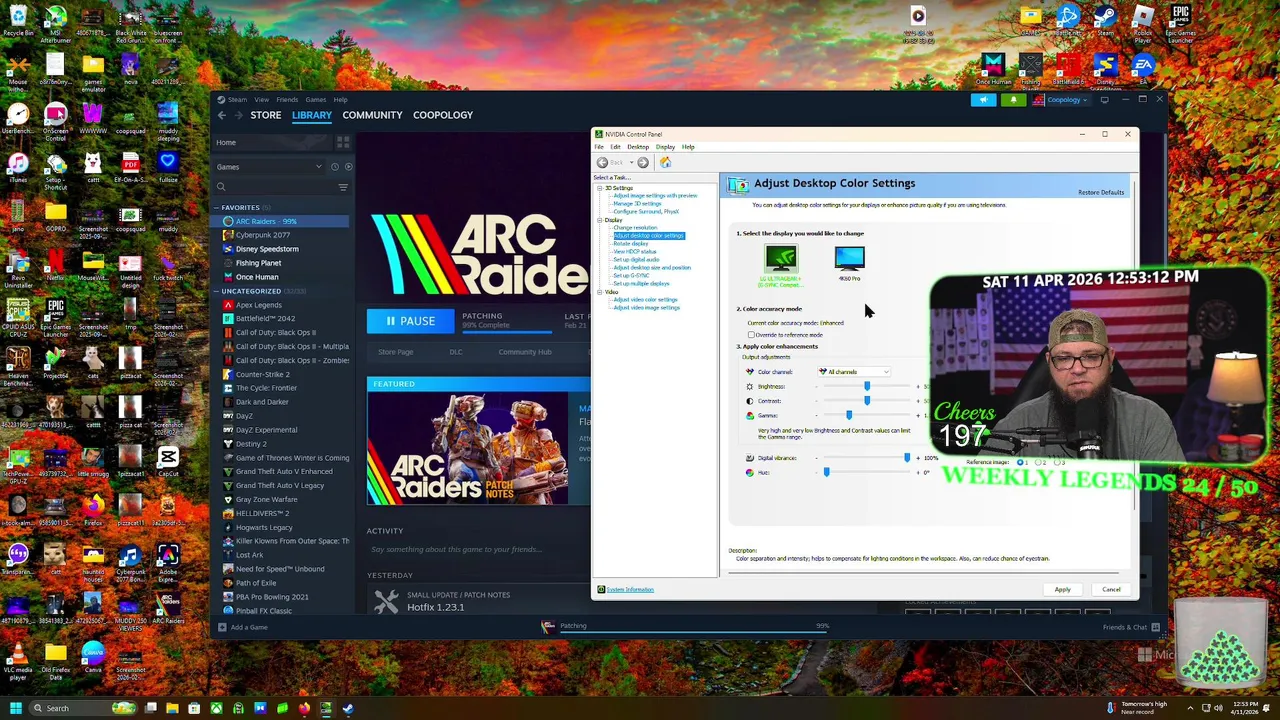This screenshot has height=720, width=1280.
Task: Open Revo Uninstaller desktop shortcut
Action: 18,268
